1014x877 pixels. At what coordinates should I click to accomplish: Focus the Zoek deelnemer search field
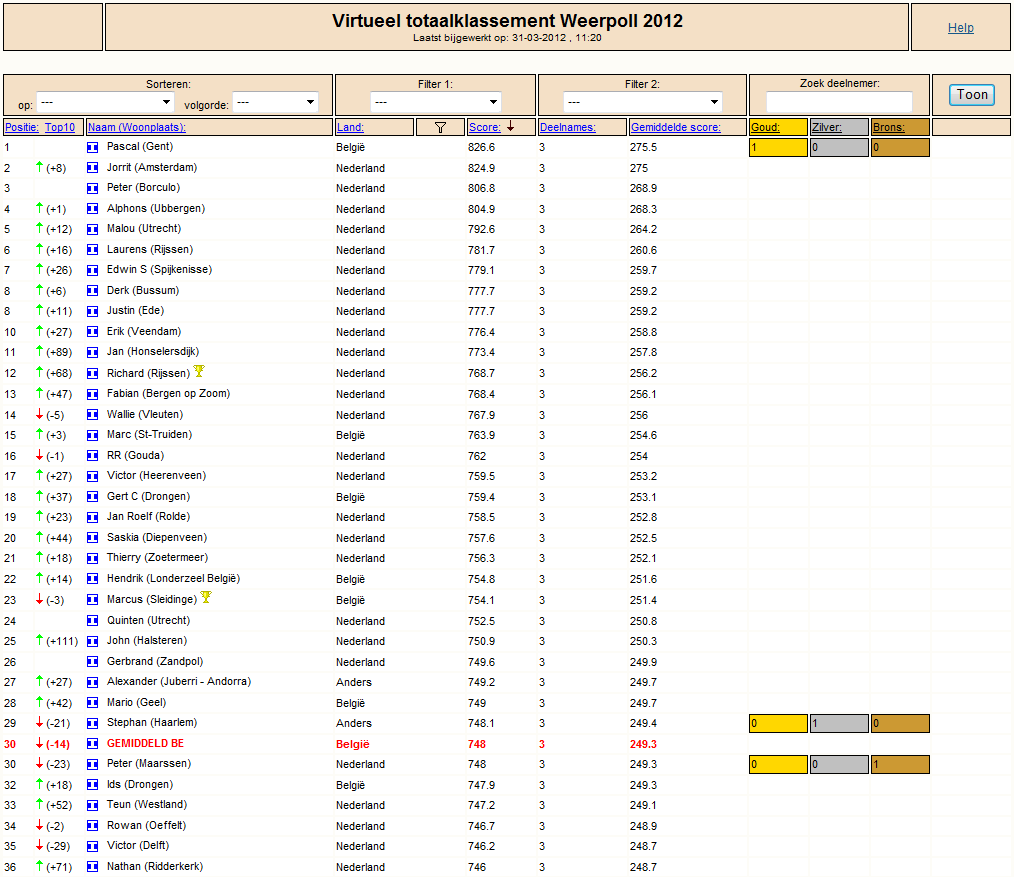839,102
